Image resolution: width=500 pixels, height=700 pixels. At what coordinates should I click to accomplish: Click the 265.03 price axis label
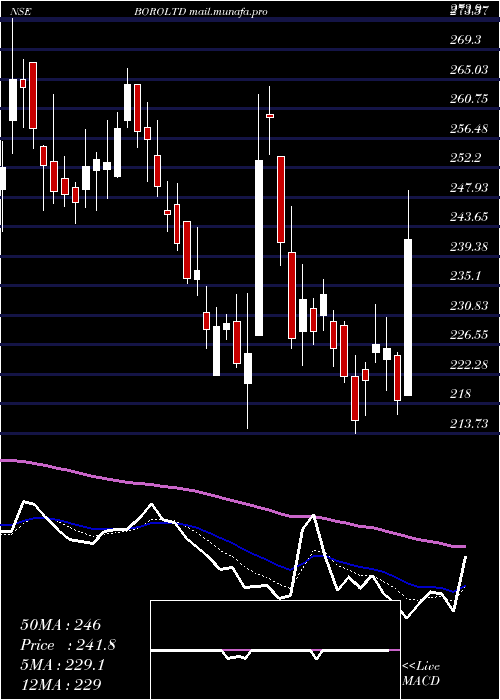coord(469,70)
